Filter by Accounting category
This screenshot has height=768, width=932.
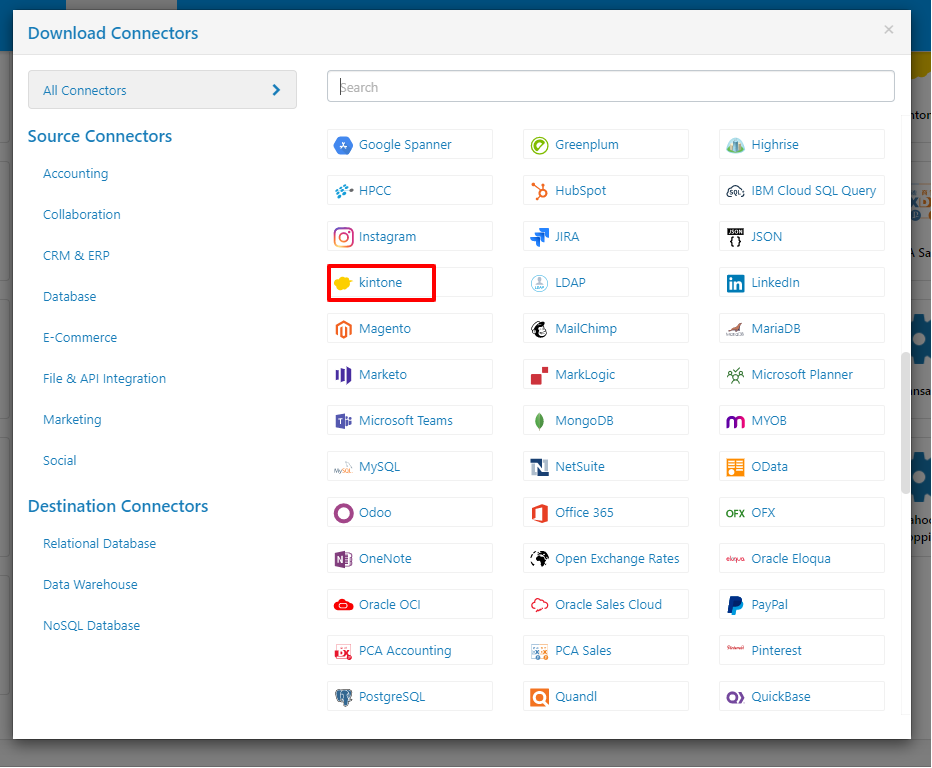[x=75, y=174]
